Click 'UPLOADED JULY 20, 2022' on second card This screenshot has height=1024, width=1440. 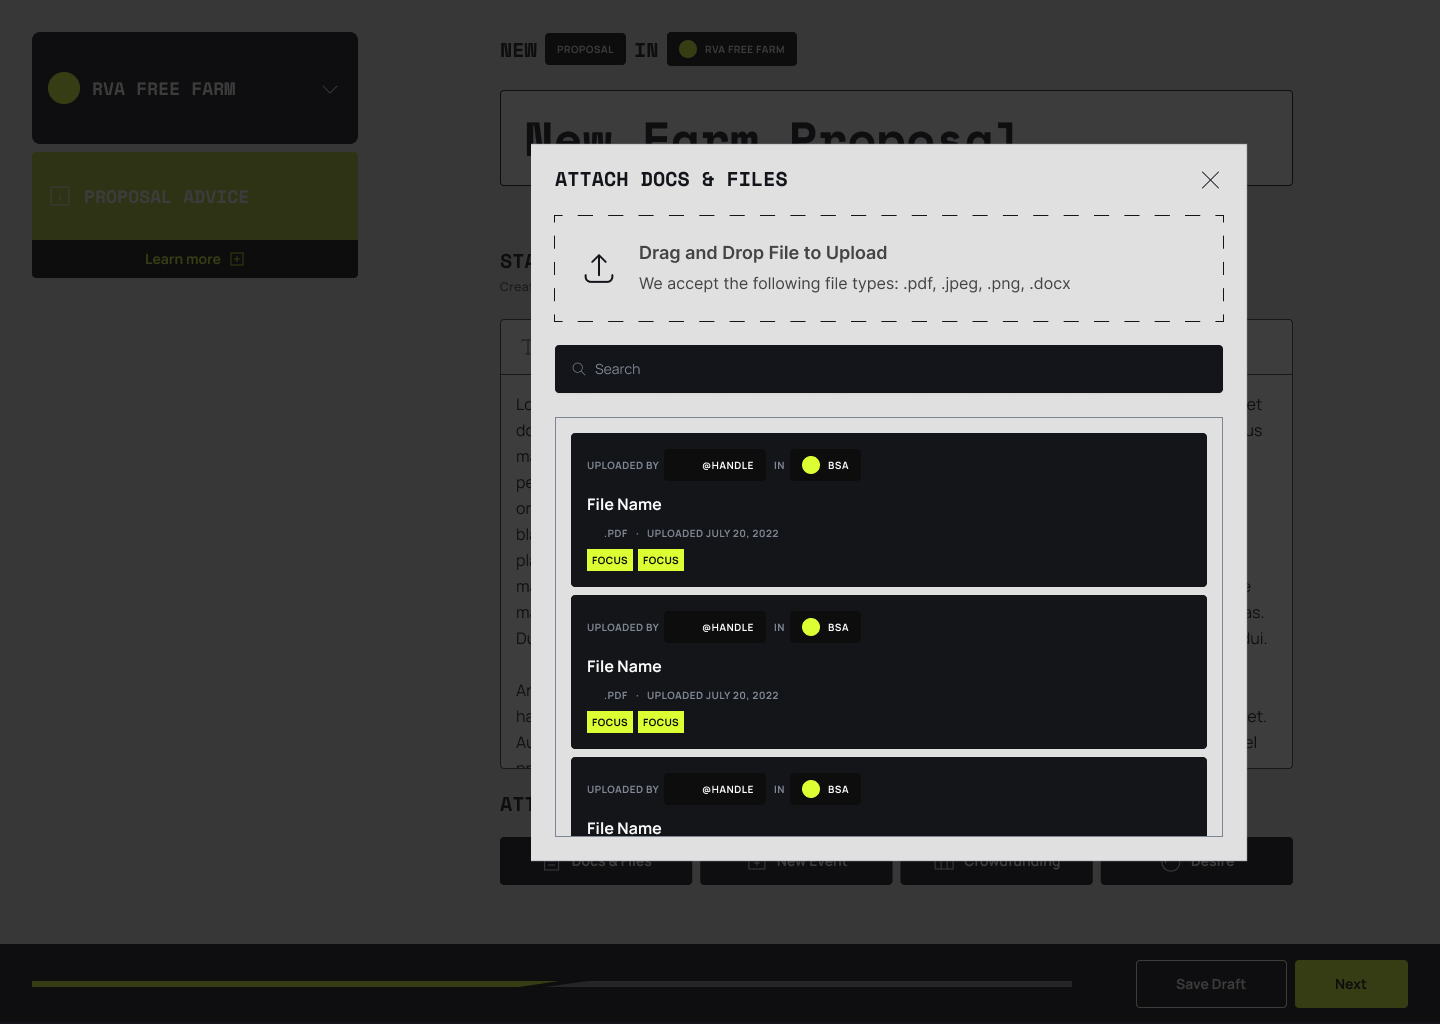(x=712, y=695)
